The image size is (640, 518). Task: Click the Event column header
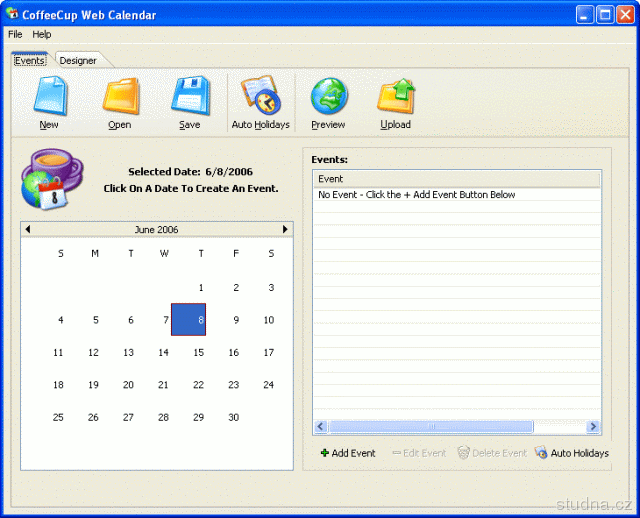pos(456,179)
